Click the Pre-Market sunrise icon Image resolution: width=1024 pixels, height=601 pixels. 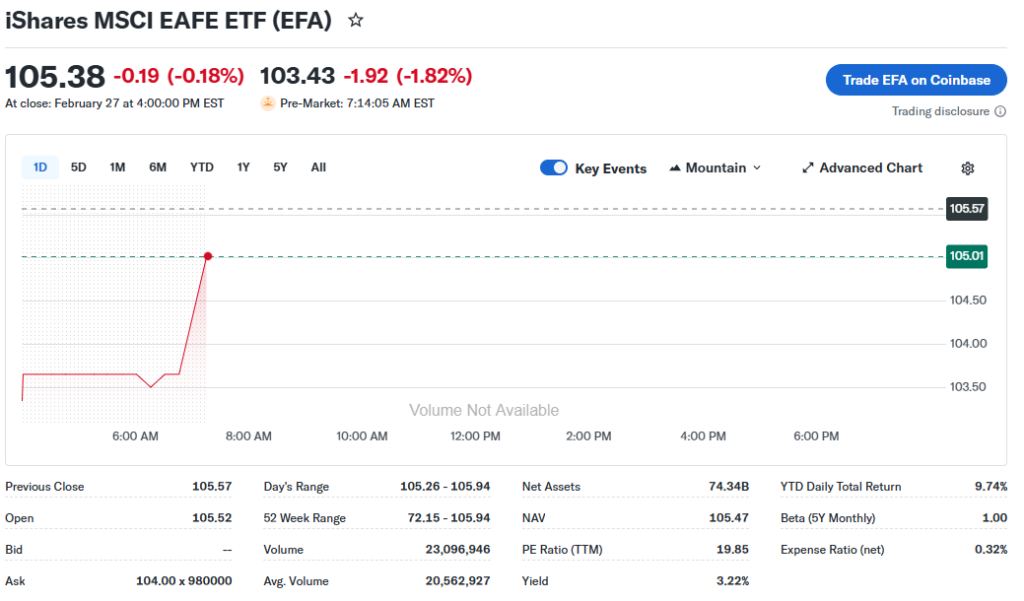(267, 103)
